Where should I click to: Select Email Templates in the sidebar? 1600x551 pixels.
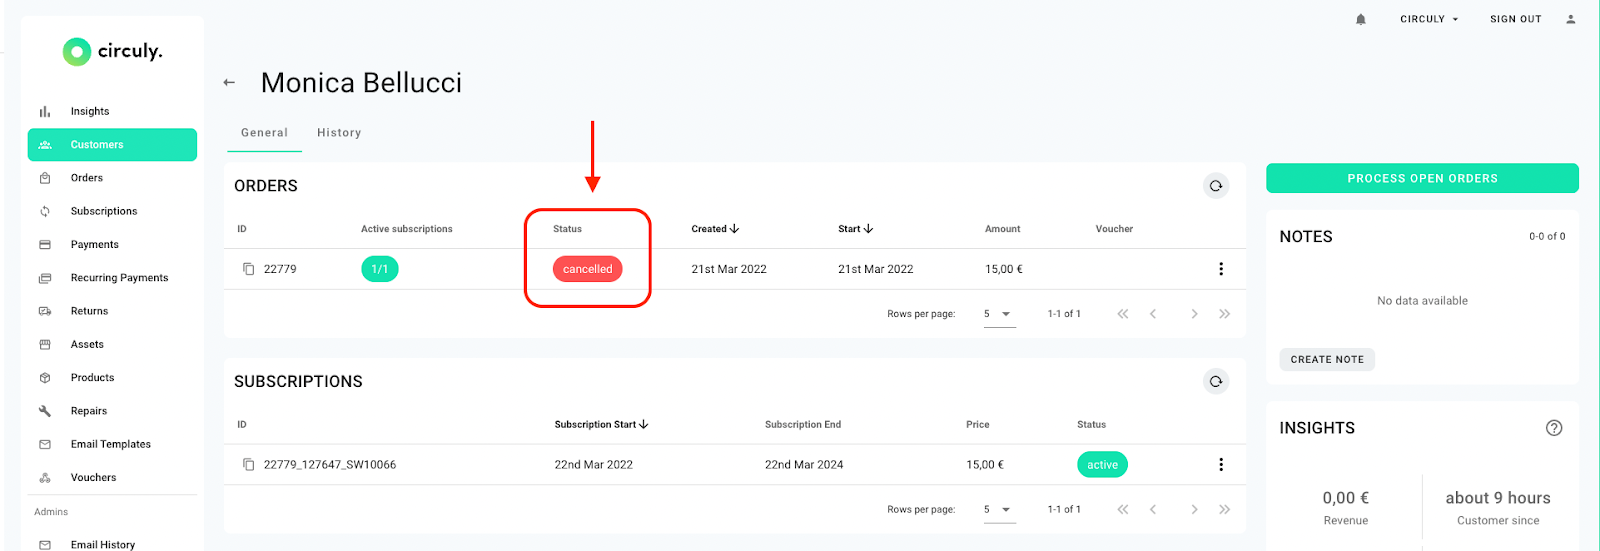click(112, 444)
